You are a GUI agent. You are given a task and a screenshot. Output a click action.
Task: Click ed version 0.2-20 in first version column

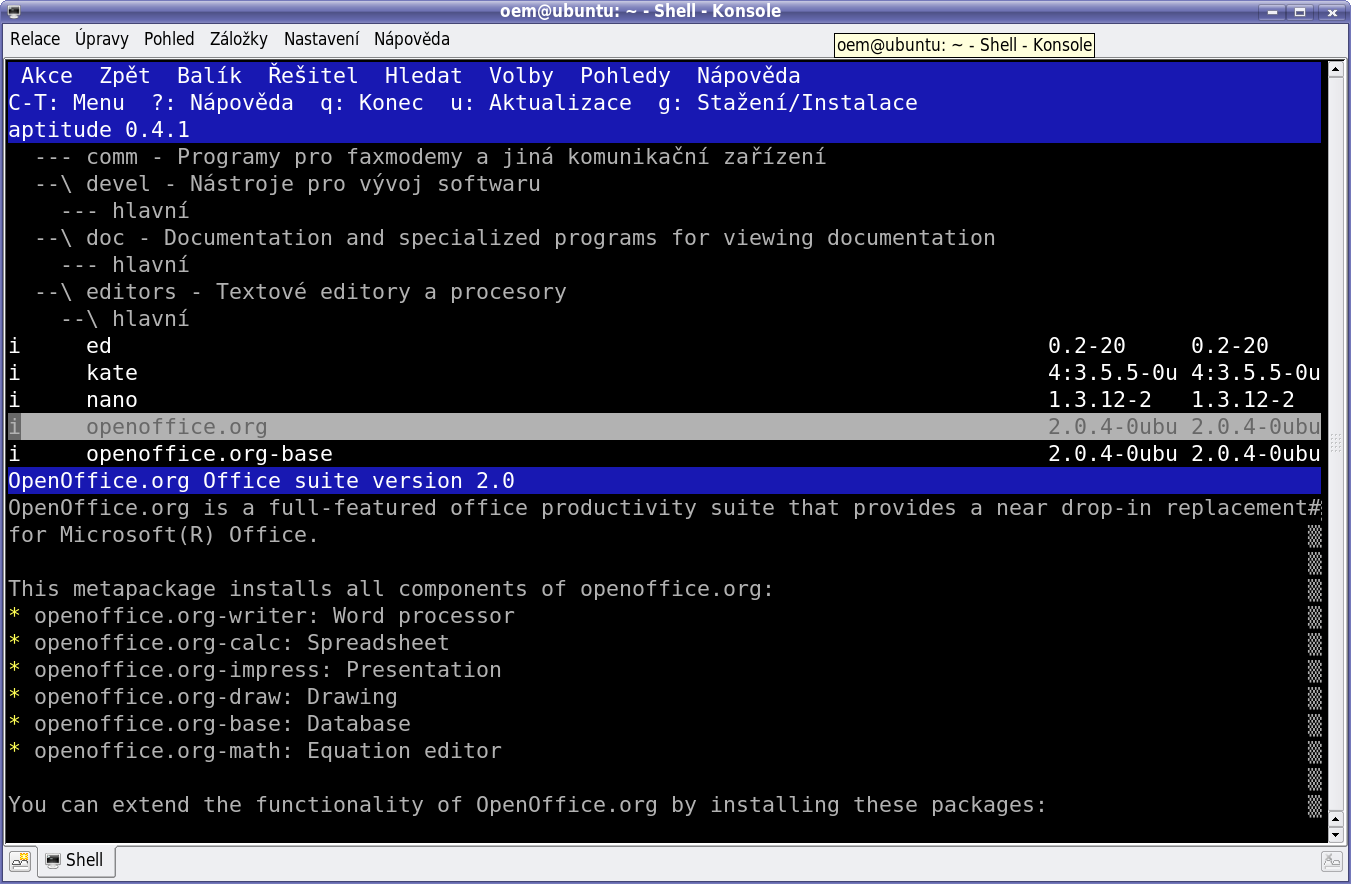pos(1087,346)
